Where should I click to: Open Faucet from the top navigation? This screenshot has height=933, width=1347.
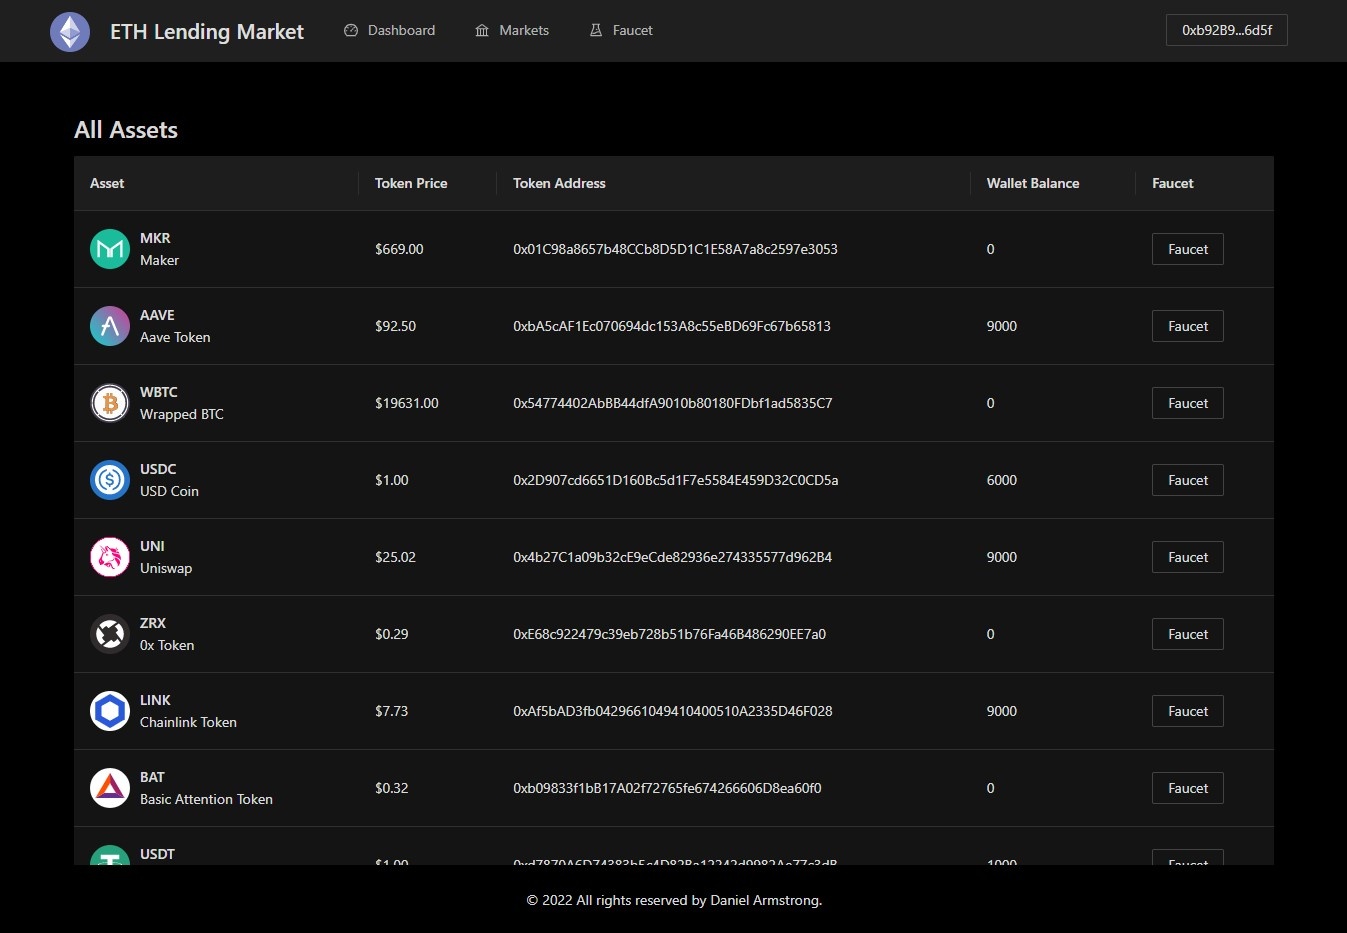click(621, 31)
